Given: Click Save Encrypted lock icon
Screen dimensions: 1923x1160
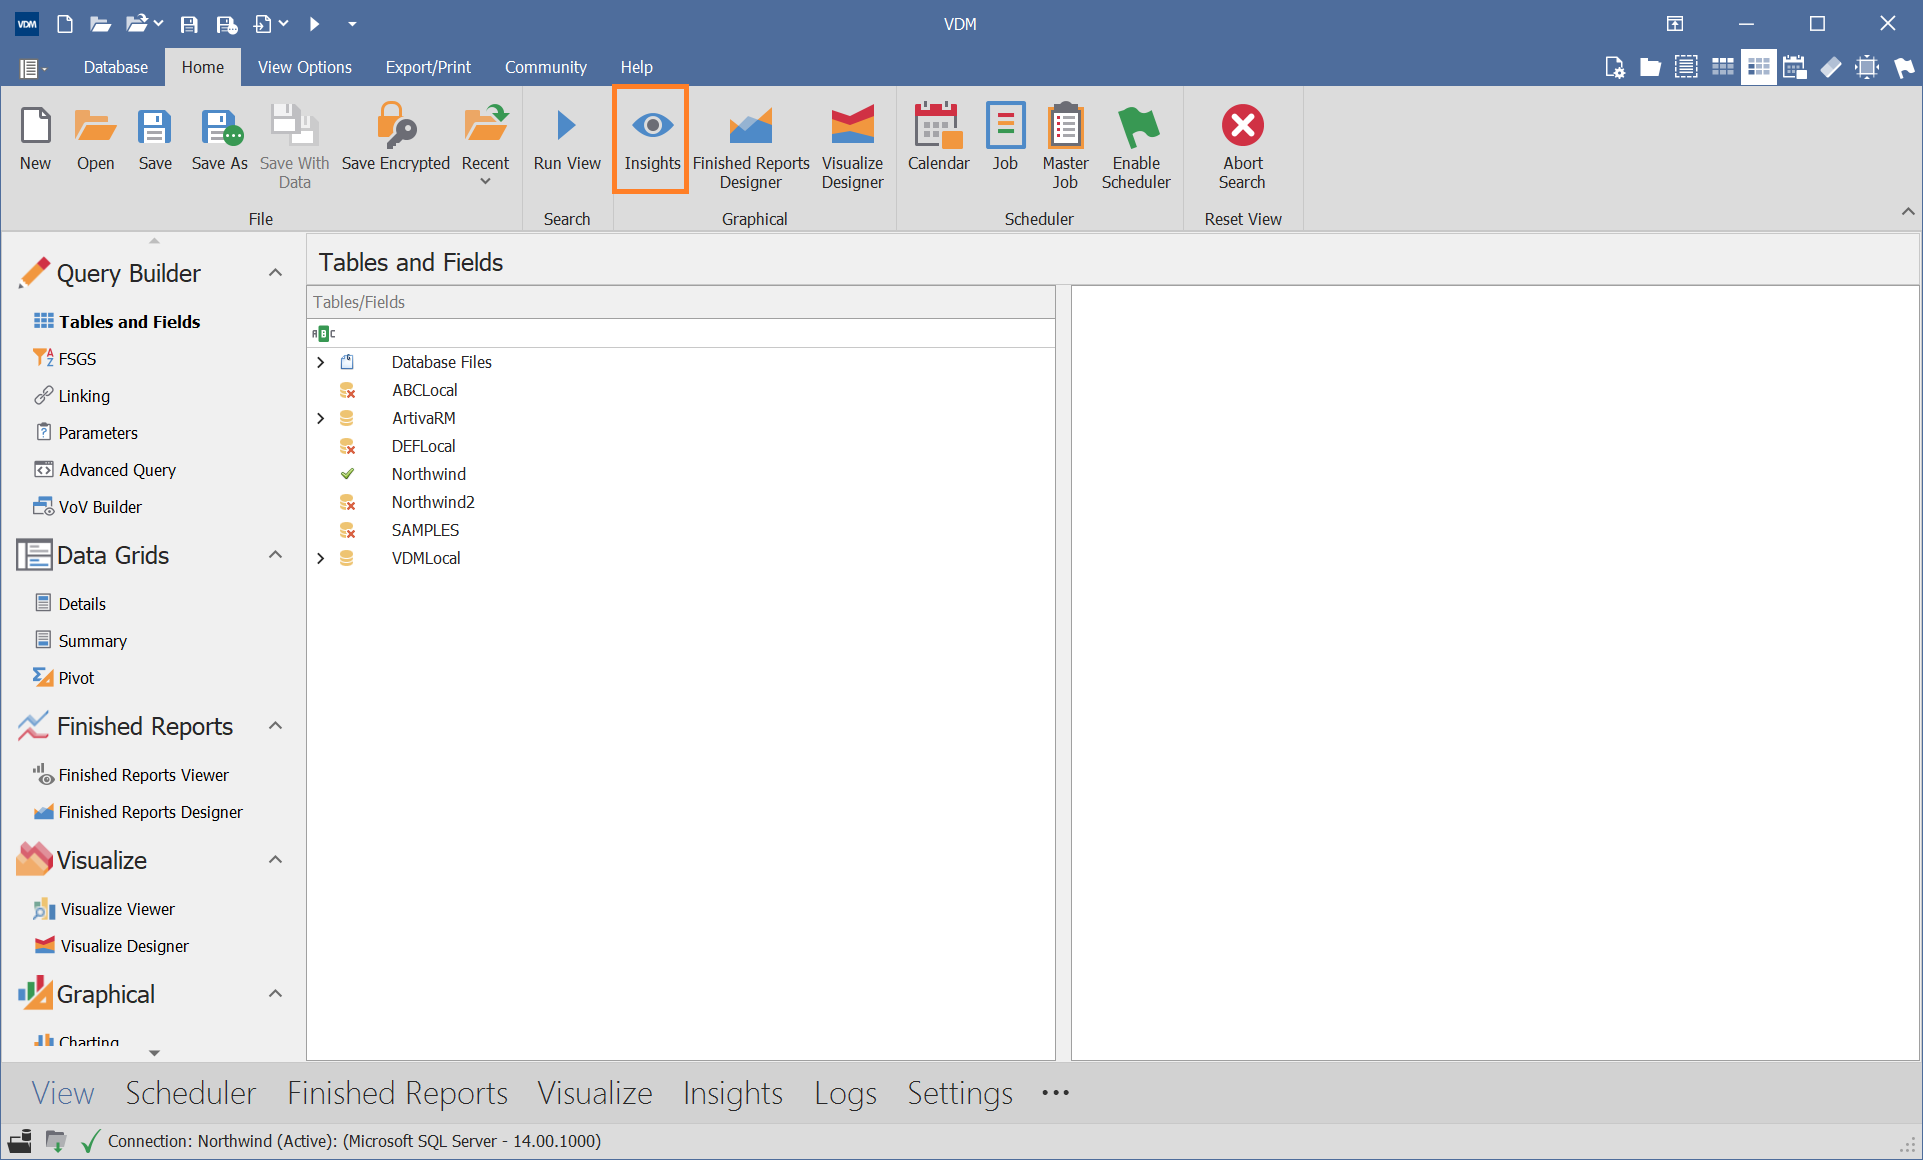Looking at the screenshot, I should pyautogui.click(x=395, y=126).
